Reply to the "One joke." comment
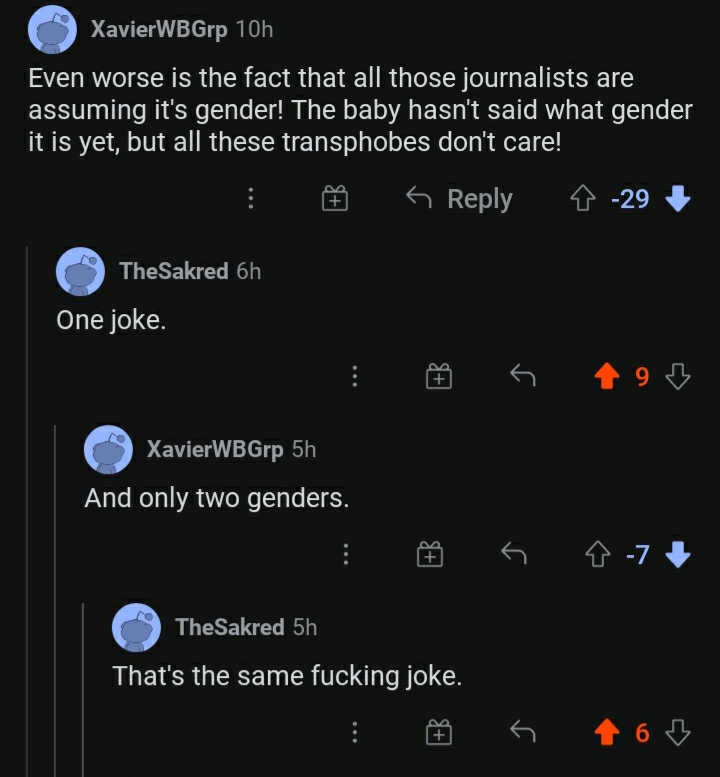The width and height of the screenshot is (720, 777). pyautogui.click(x=523, y=376)
